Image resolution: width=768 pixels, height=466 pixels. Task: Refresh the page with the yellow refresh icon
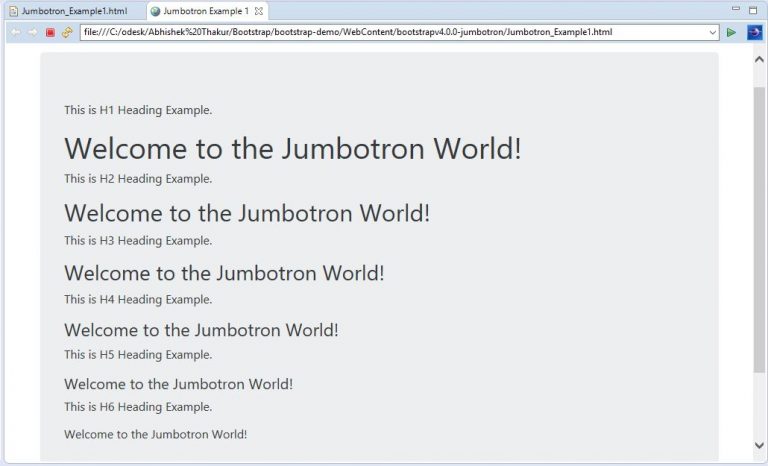67,32
